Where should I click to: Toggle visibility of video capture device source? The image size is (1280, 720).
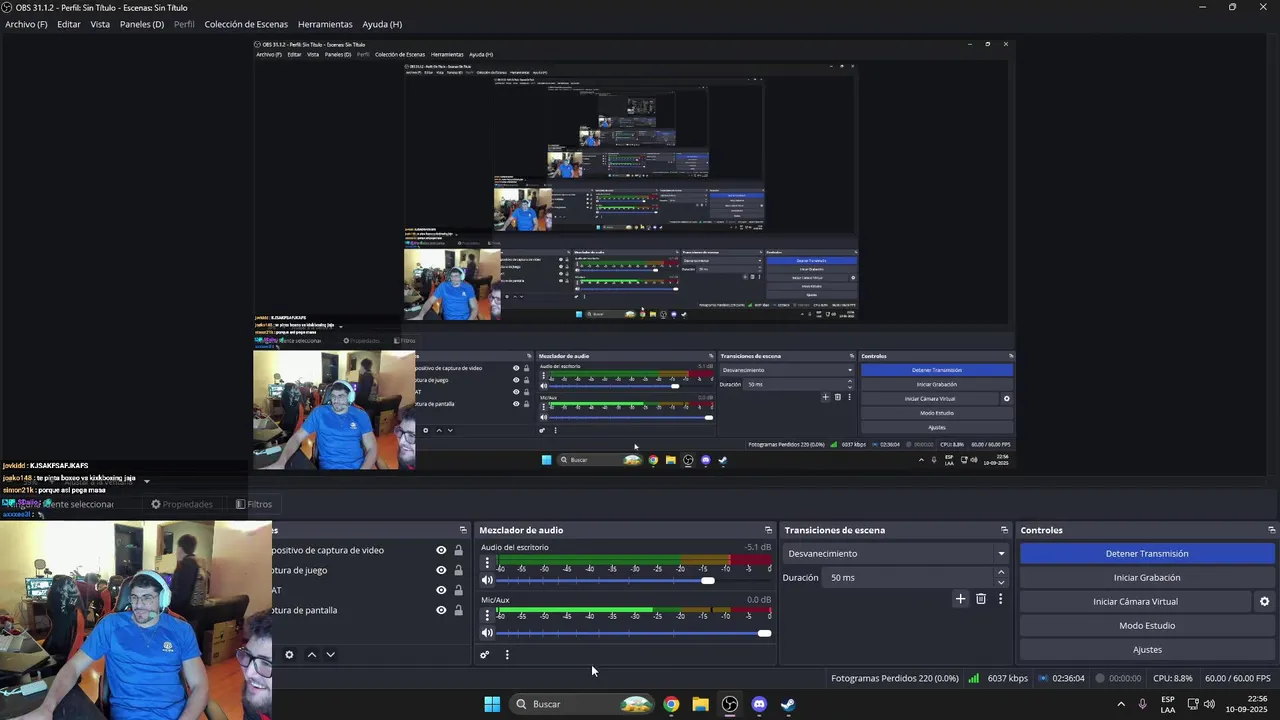coord(441,550)
